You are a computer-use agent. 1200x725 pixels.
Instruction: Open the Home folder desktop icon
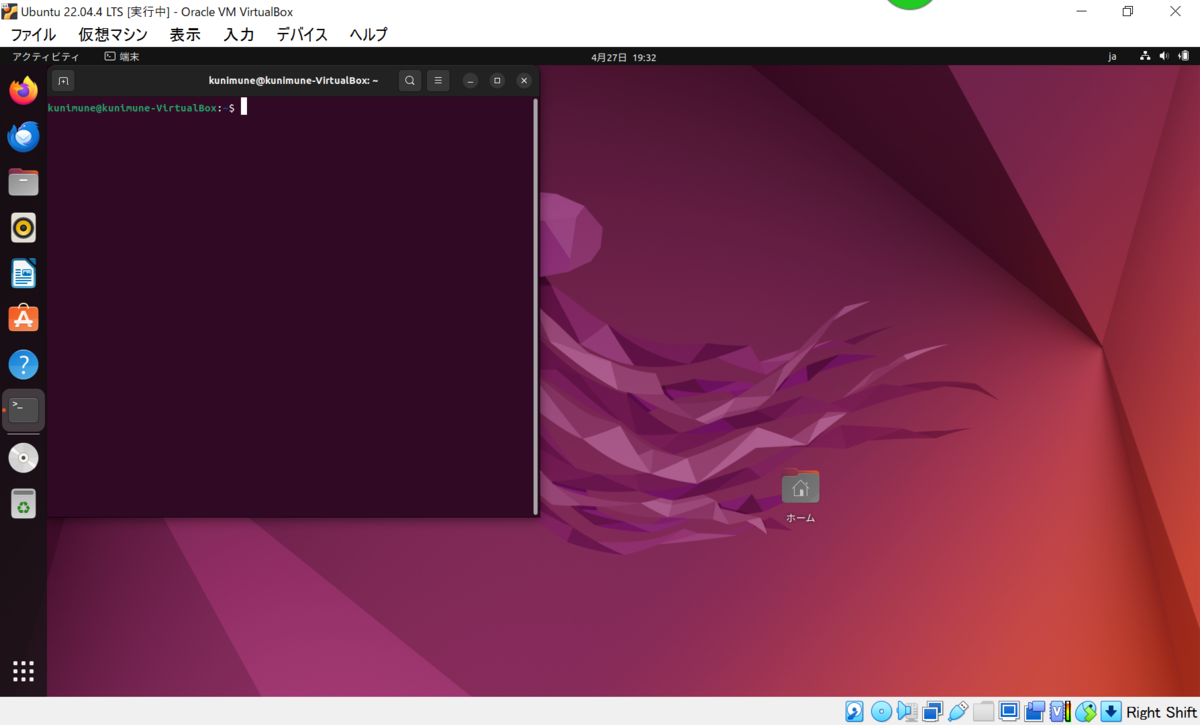coord(800,497)
